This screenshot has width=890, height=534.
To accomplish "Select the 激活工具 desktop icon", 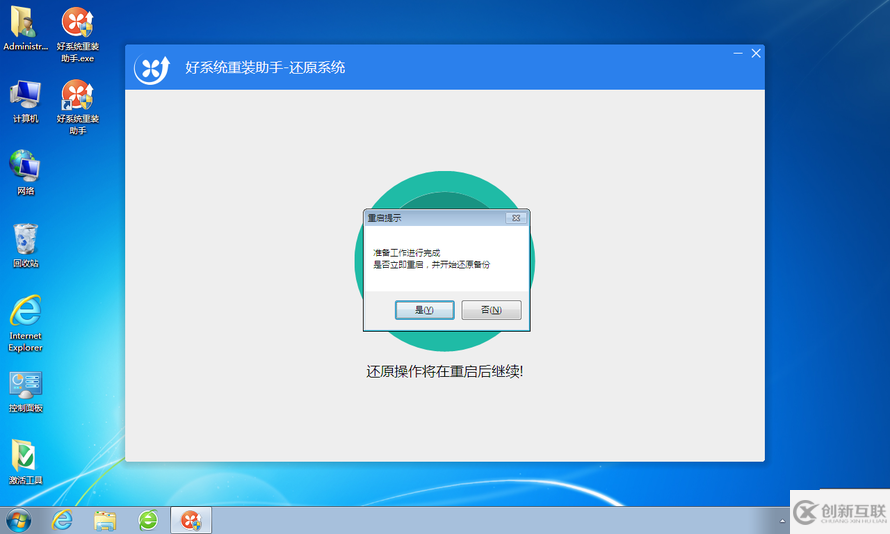I will tap(26, 462).
